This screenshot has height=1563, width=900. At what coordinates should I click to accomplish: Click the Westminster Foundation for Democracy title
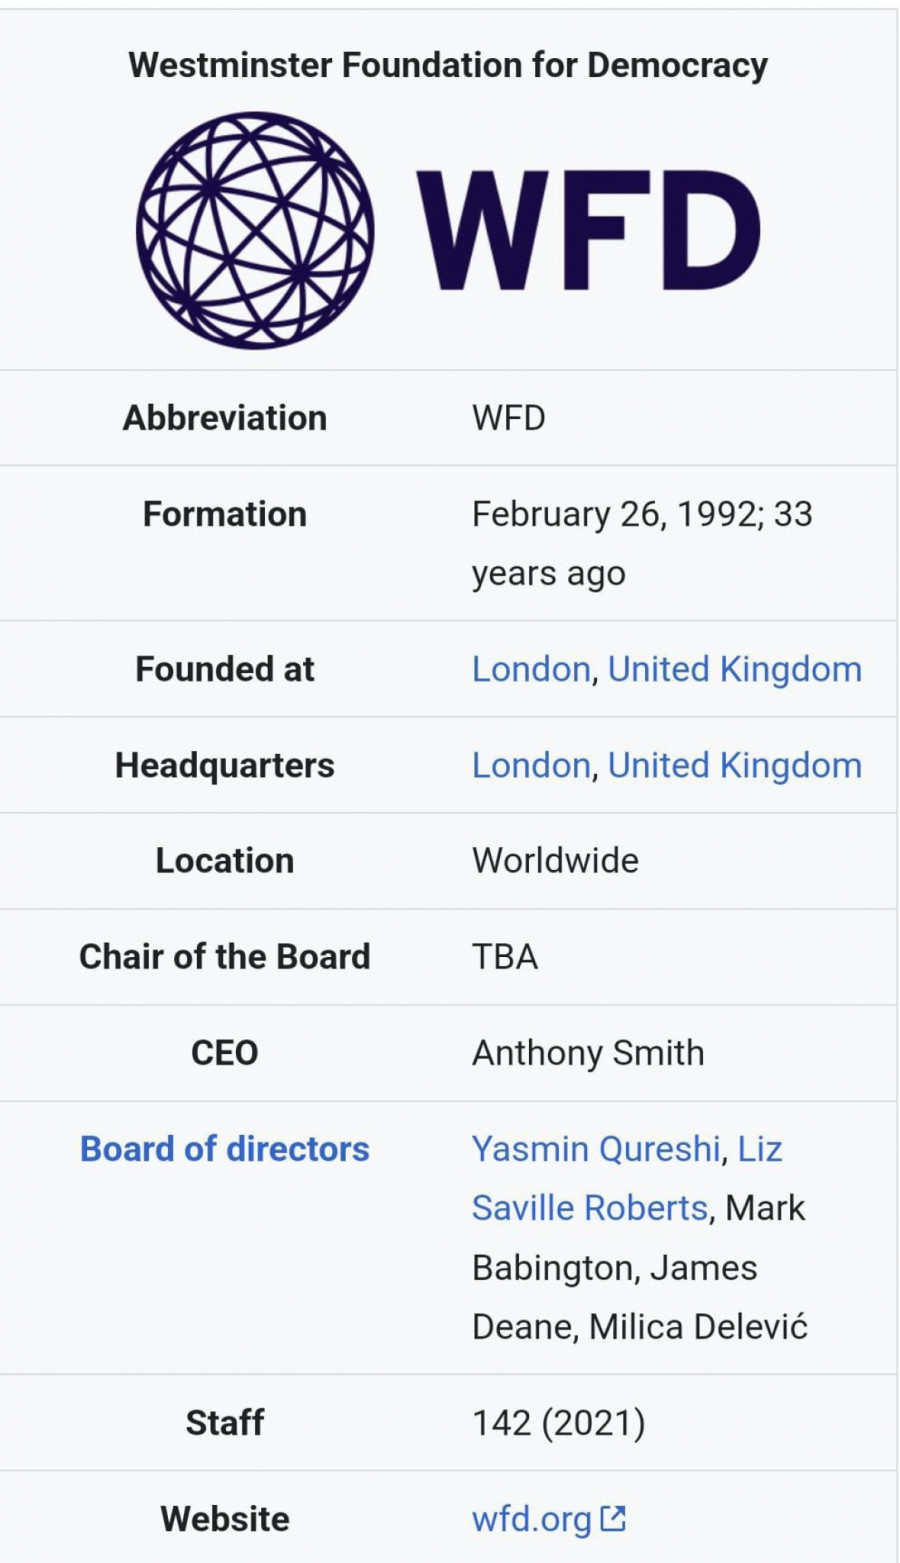(448, 65)
